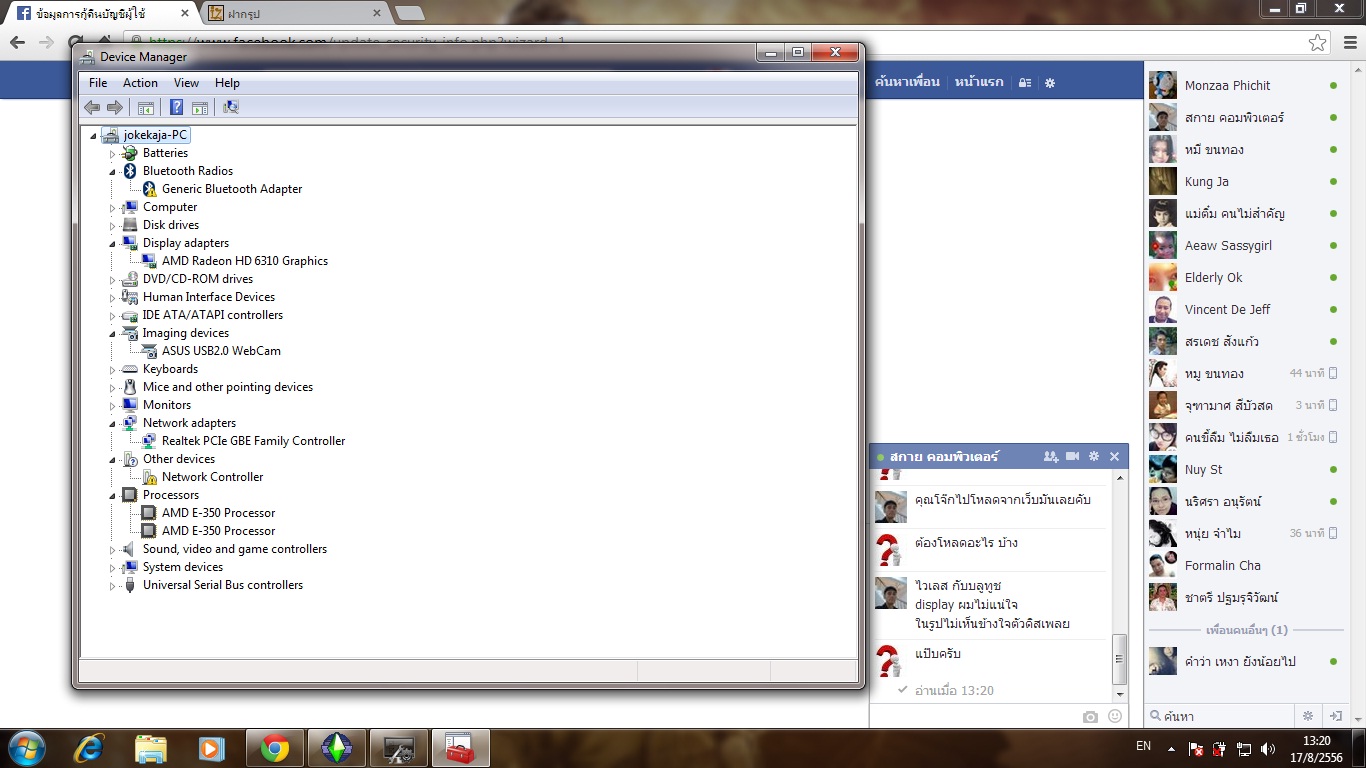1366x768 pixels.
Task: Select the System devices category
Action: (183, 567)
